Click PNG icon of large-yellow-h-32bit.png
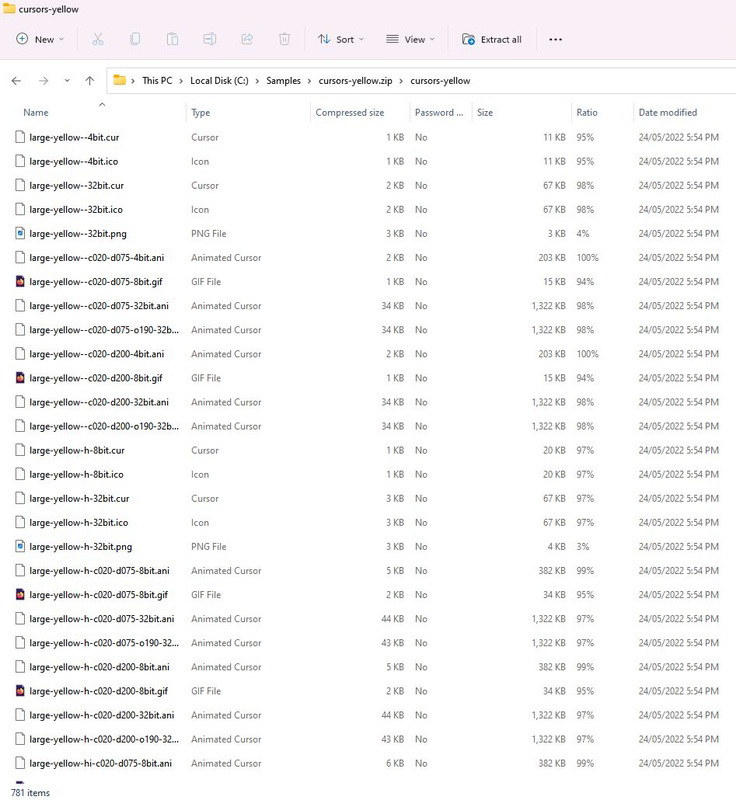Image resolution: width=736 pixels, height=800 pixels. (20, 546)
